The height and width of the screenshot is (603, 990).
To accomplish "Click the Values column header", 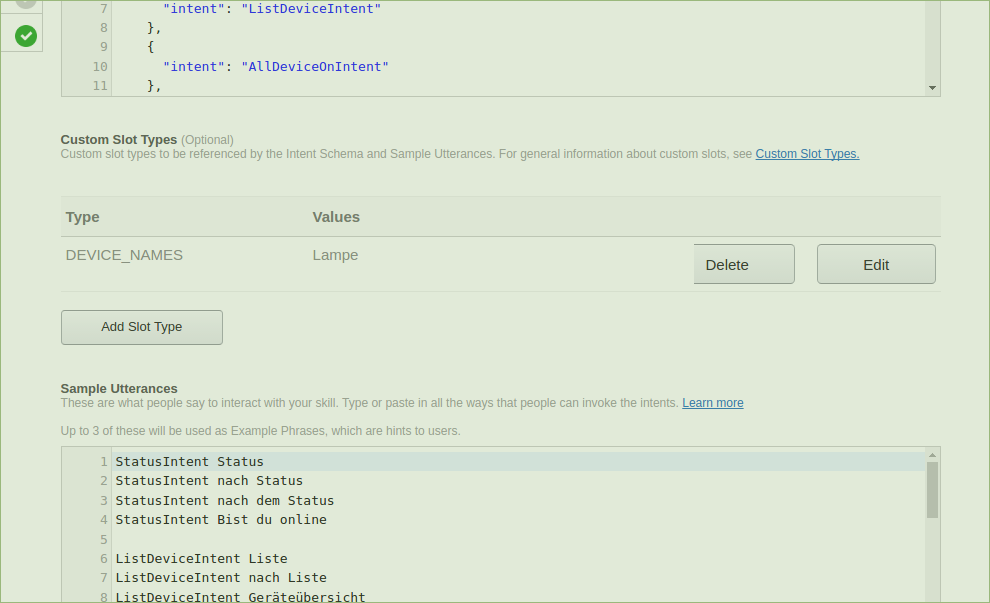I will click(336, 217).
